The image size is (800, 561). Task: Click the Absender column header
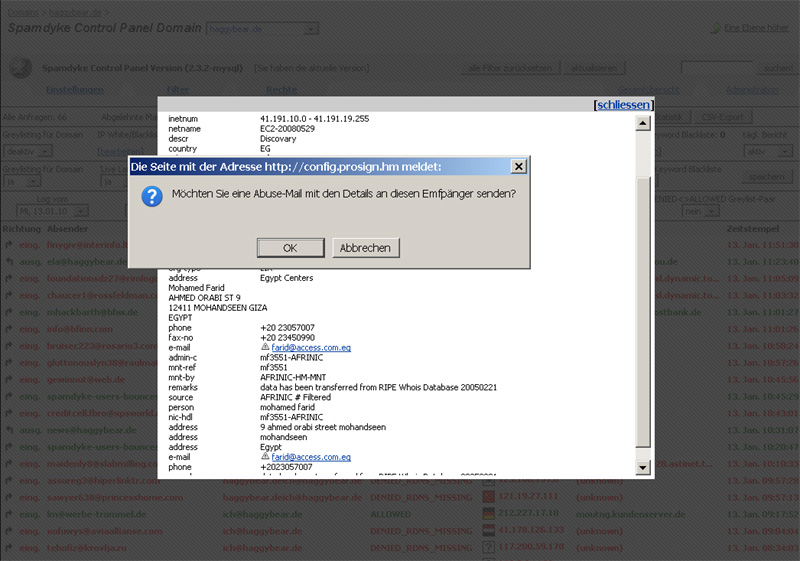coord(67,229)
